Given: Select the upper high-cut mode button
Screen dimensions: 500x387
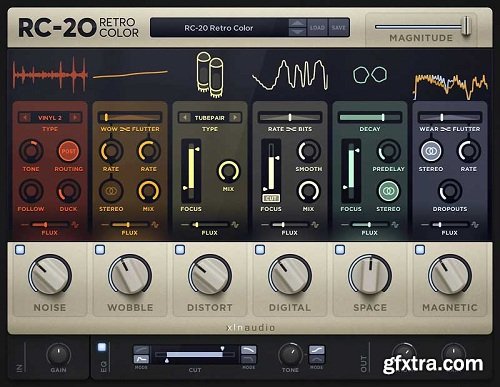Looking at the screenshot, I should 249,349.
